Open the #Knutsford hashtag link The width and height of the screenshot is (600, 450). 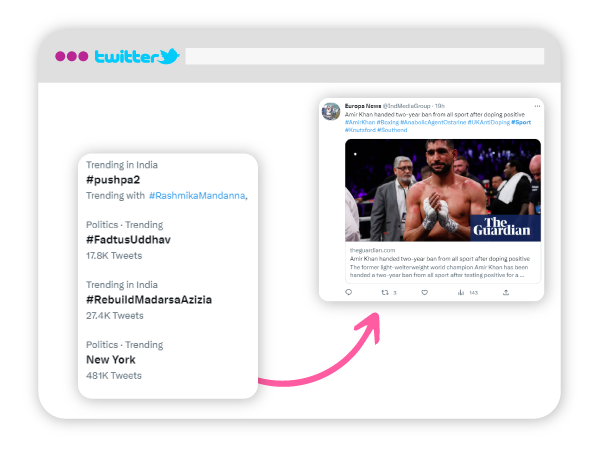pos(360,130)
